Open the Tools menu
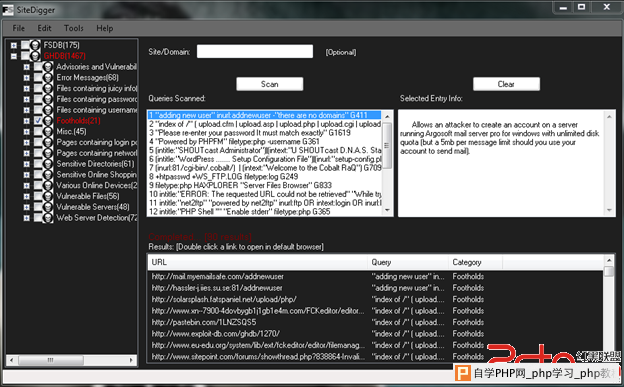The image size is (624, 387). 74,28
